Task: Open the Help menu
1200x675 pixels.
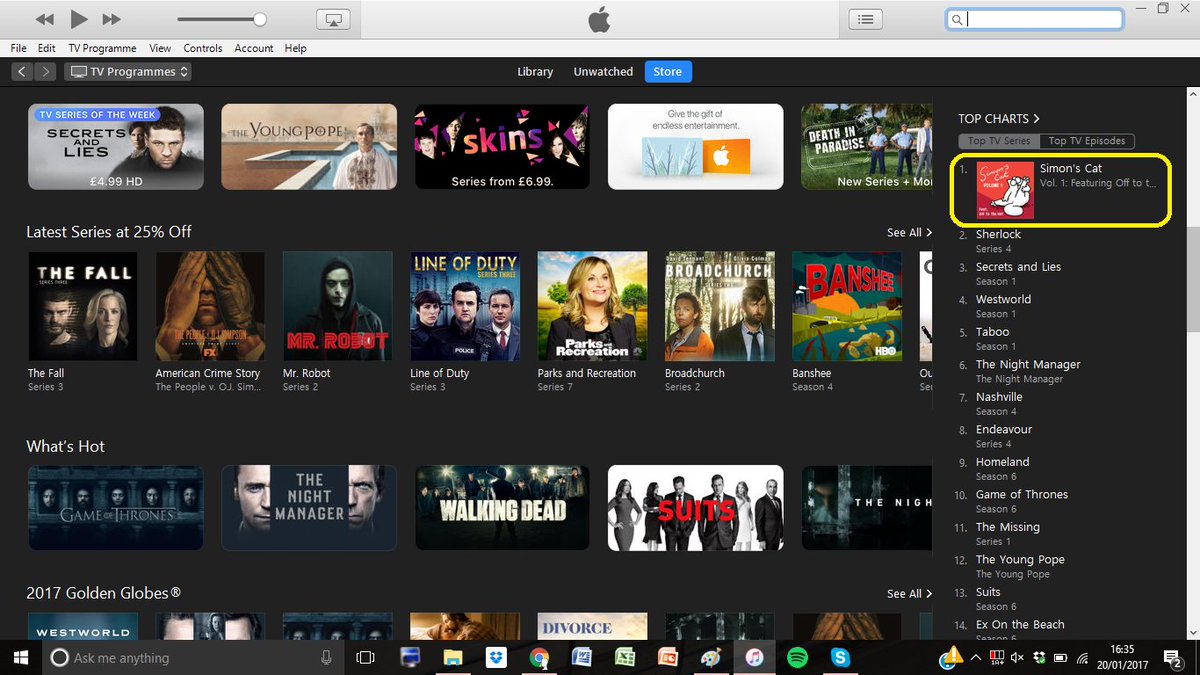Action: click(x=295, y=48)
